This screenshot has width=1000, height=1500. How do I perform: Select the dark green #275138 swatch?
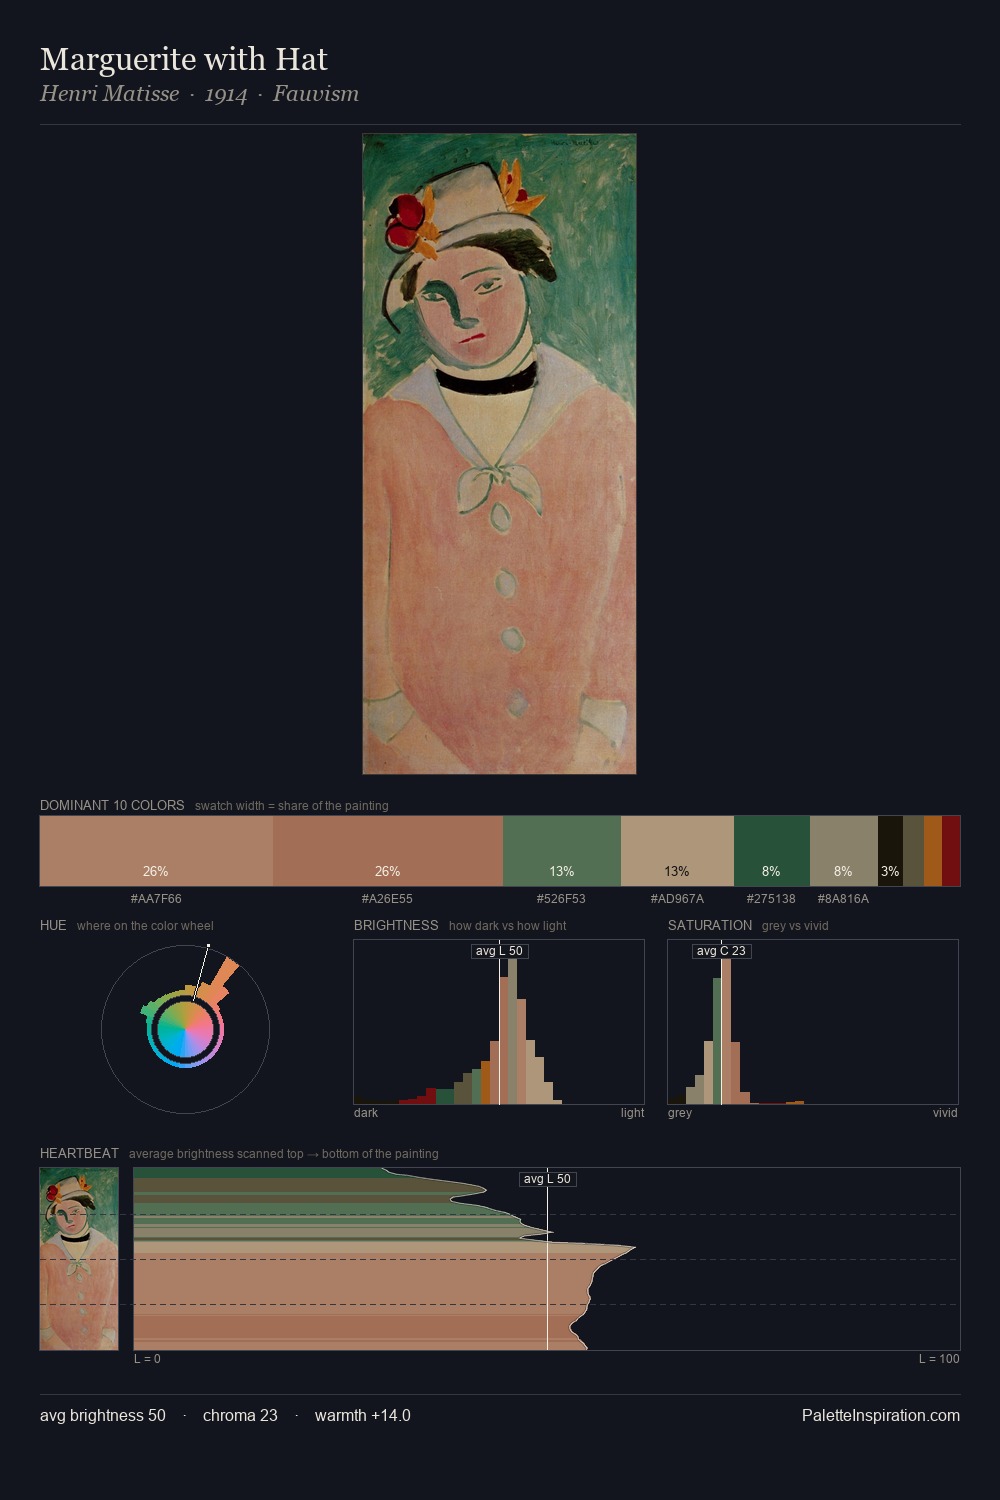click(772, 851)
